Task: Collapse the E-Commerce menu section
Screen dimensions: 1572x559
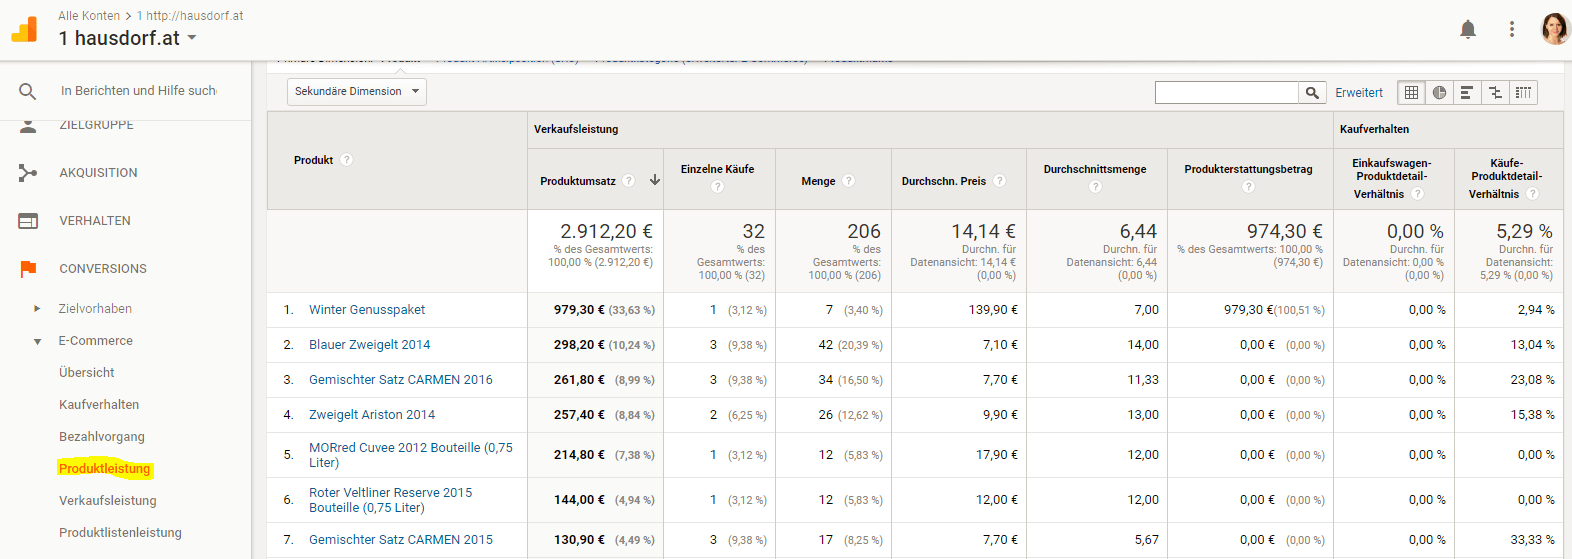Action: click(x=38, y=341)
